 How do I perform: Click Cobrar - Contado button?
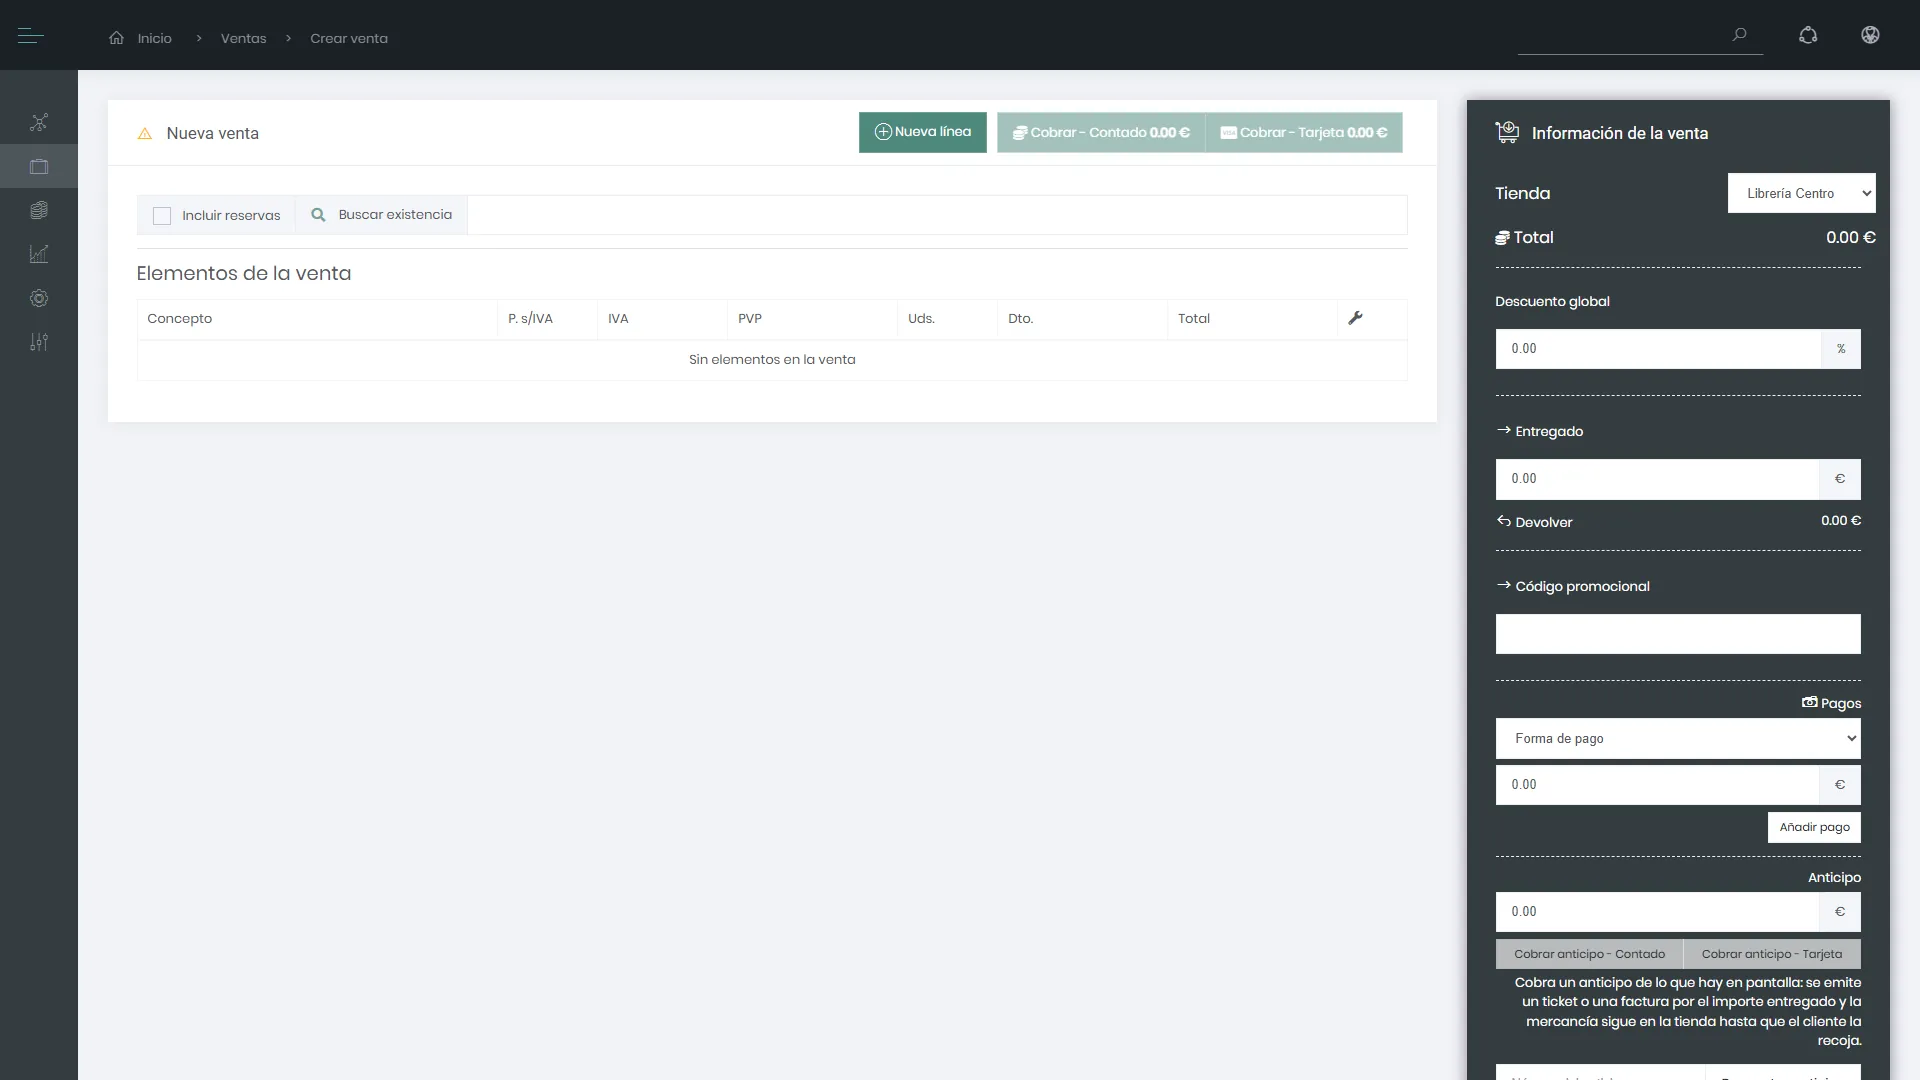click(x=1101, y=132)
